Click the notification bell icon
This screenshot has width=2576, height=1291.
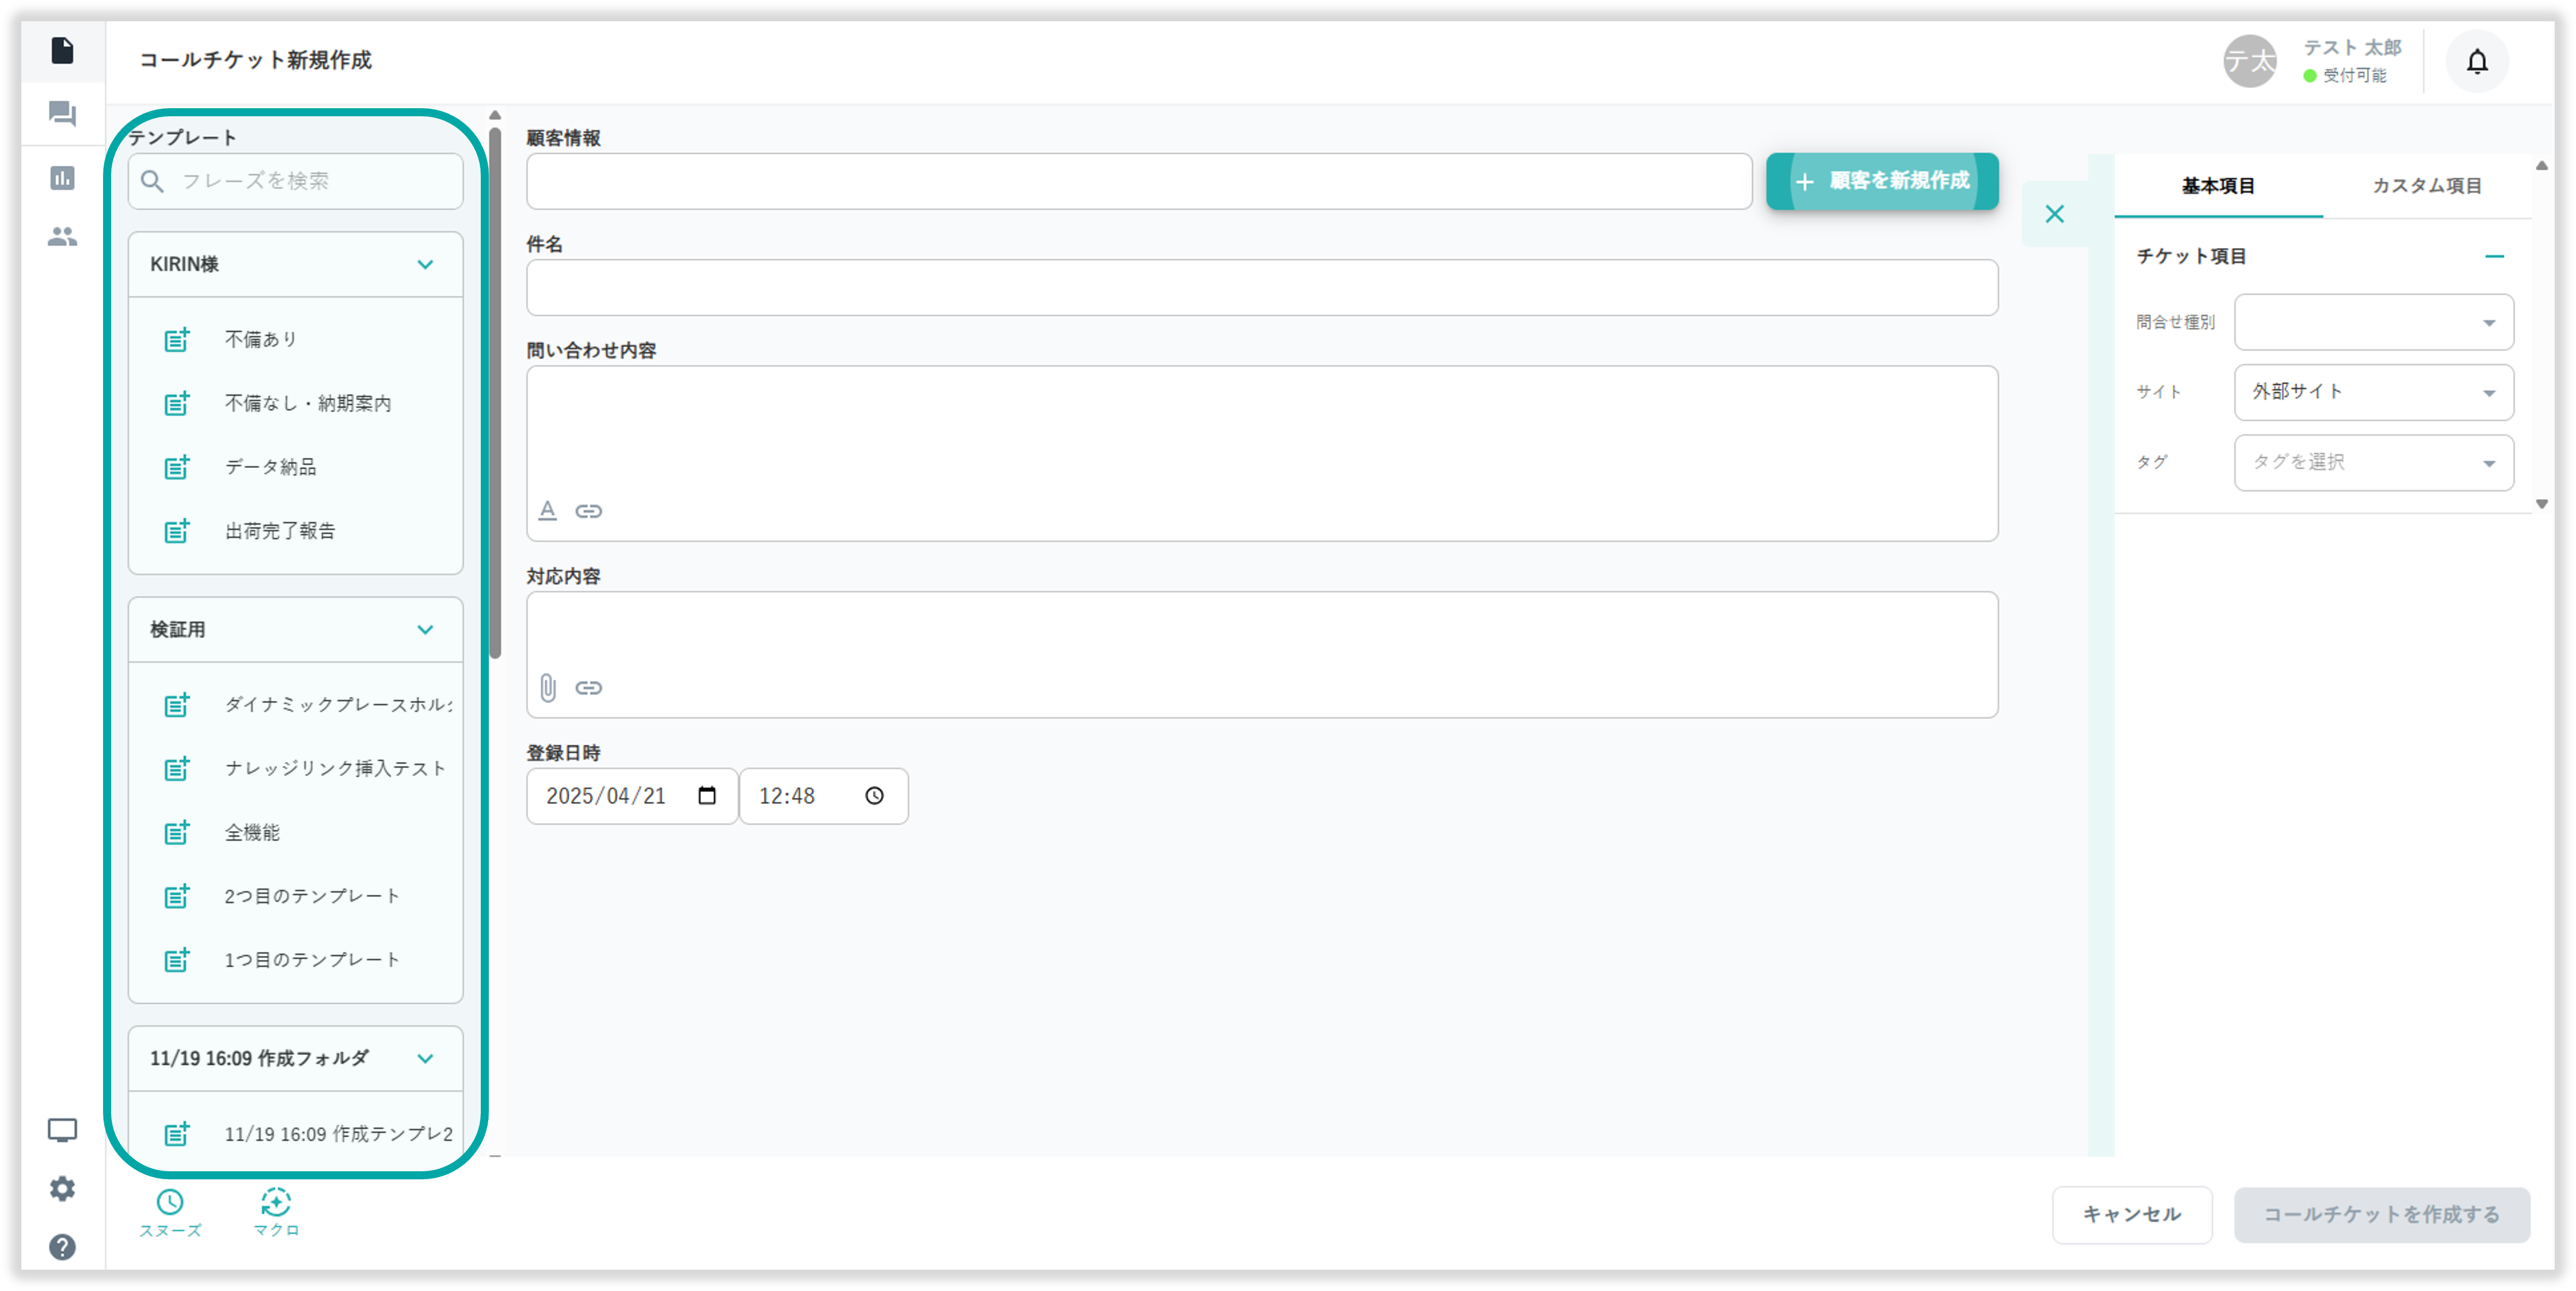coord(2476,62)
